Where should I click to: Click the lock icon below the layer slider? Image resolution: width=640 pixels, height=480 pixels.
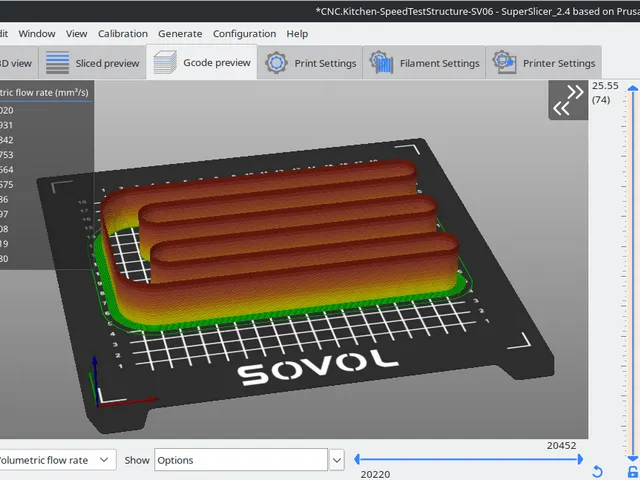pyautogui.click(x=633, y=472)
